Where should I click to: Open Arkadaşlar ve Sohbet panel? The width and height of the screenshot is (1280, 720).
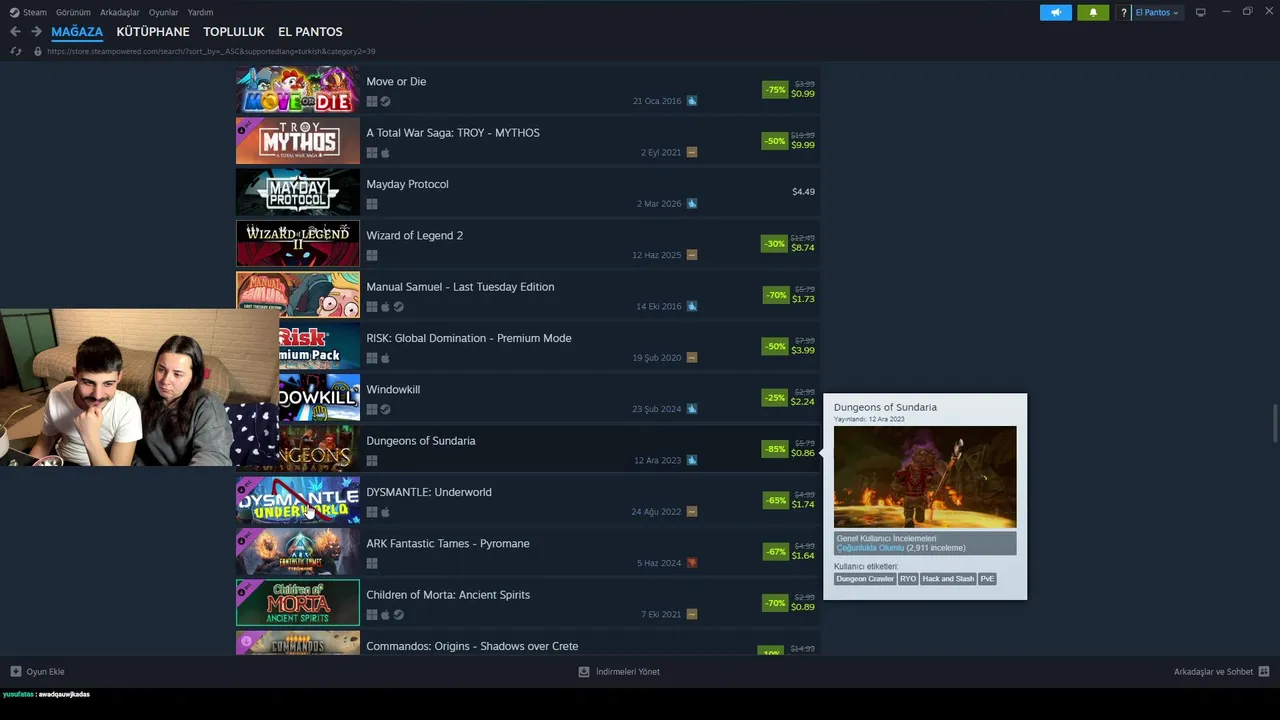[x=1213, y=672]
